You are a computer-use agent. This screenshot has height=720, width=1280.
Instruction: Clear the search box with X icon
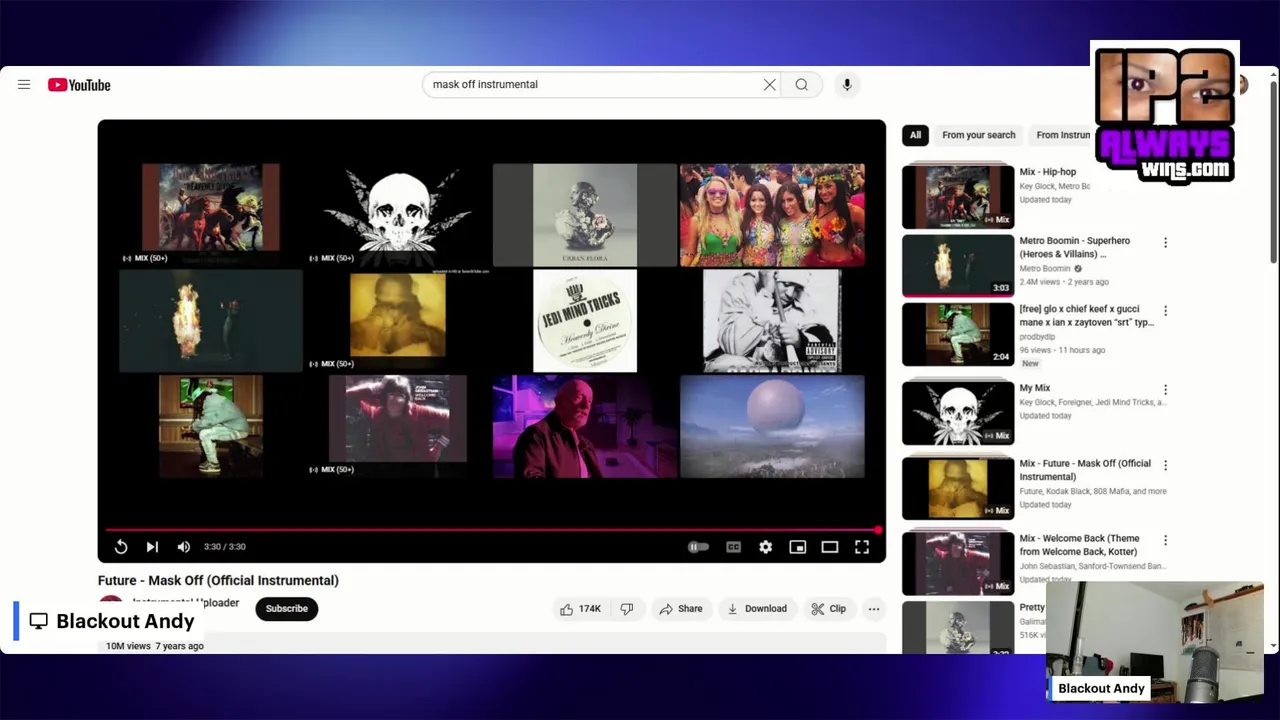coord(770,85)
